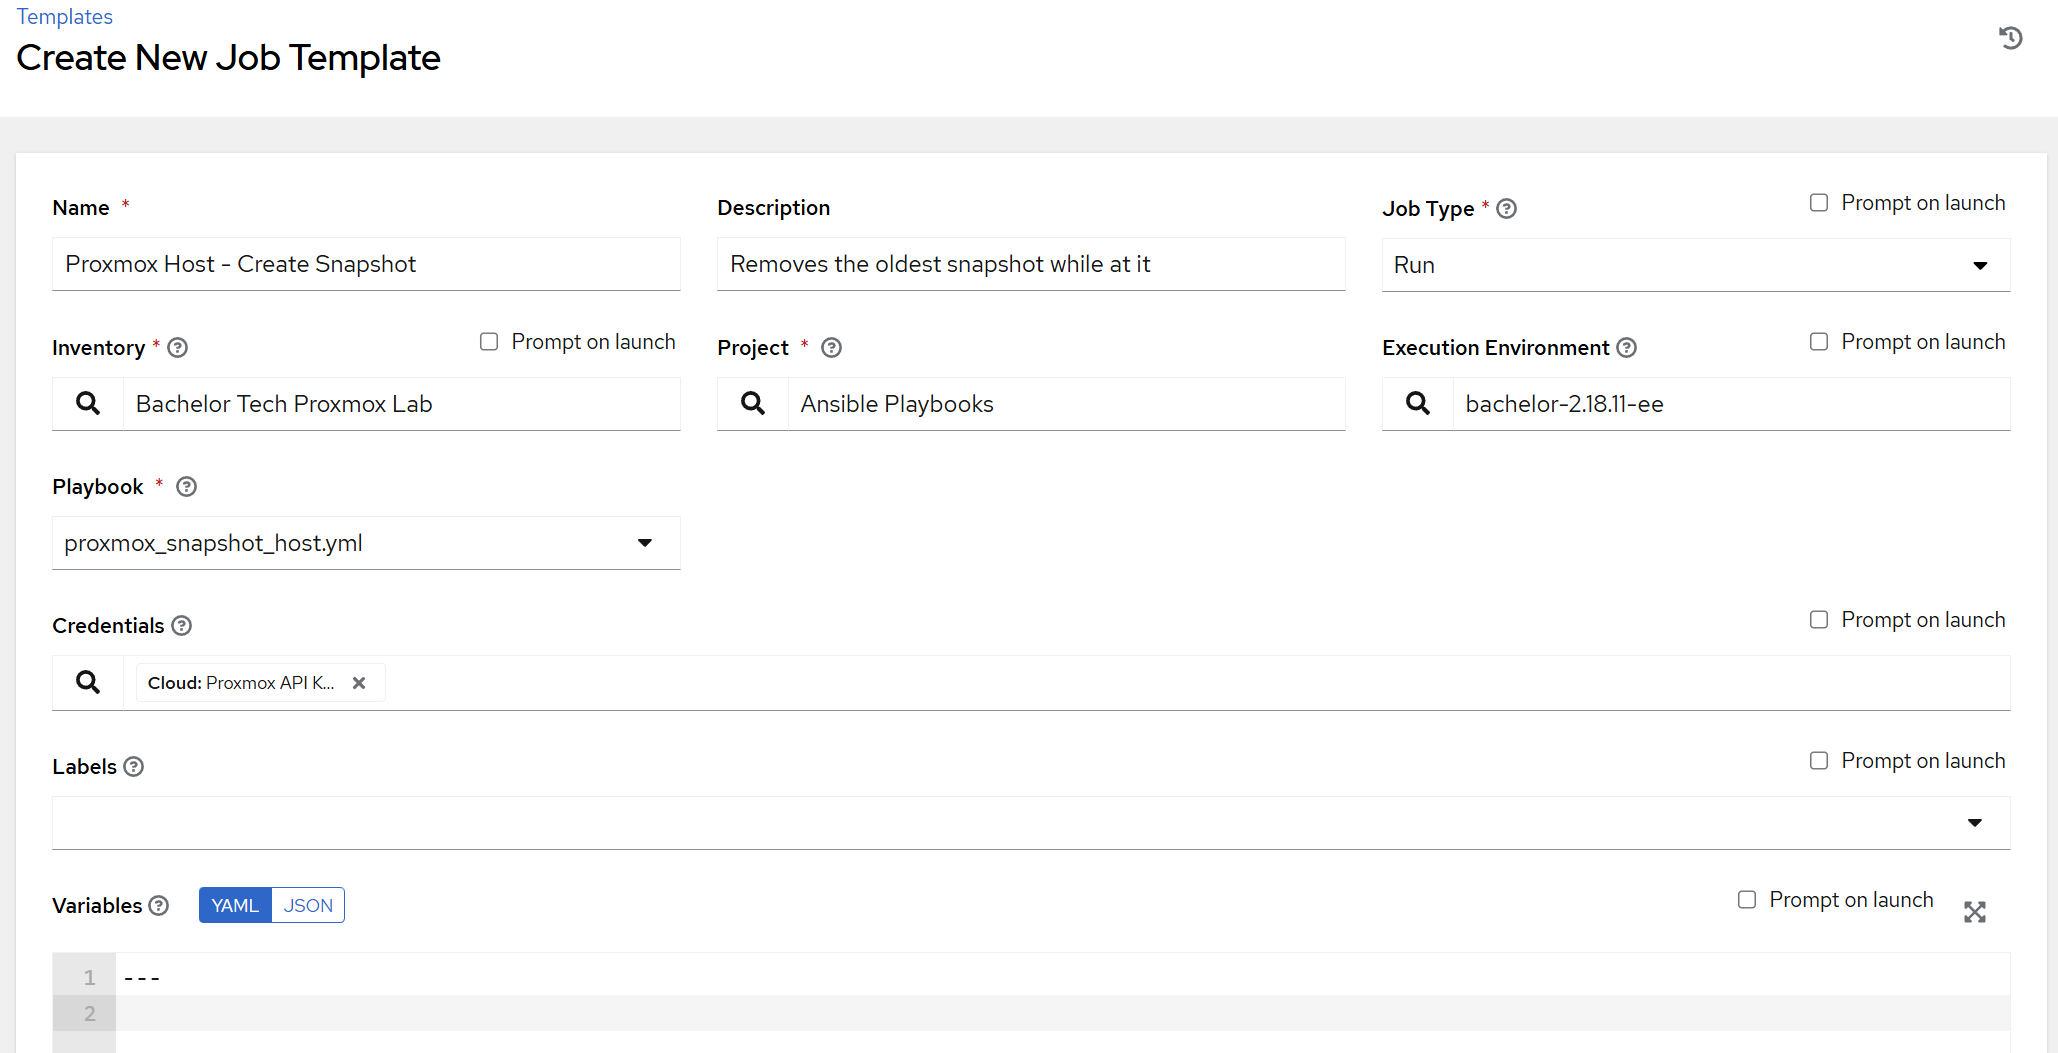Click into the Name text field

pyautogui.click(x=366, y=264)
